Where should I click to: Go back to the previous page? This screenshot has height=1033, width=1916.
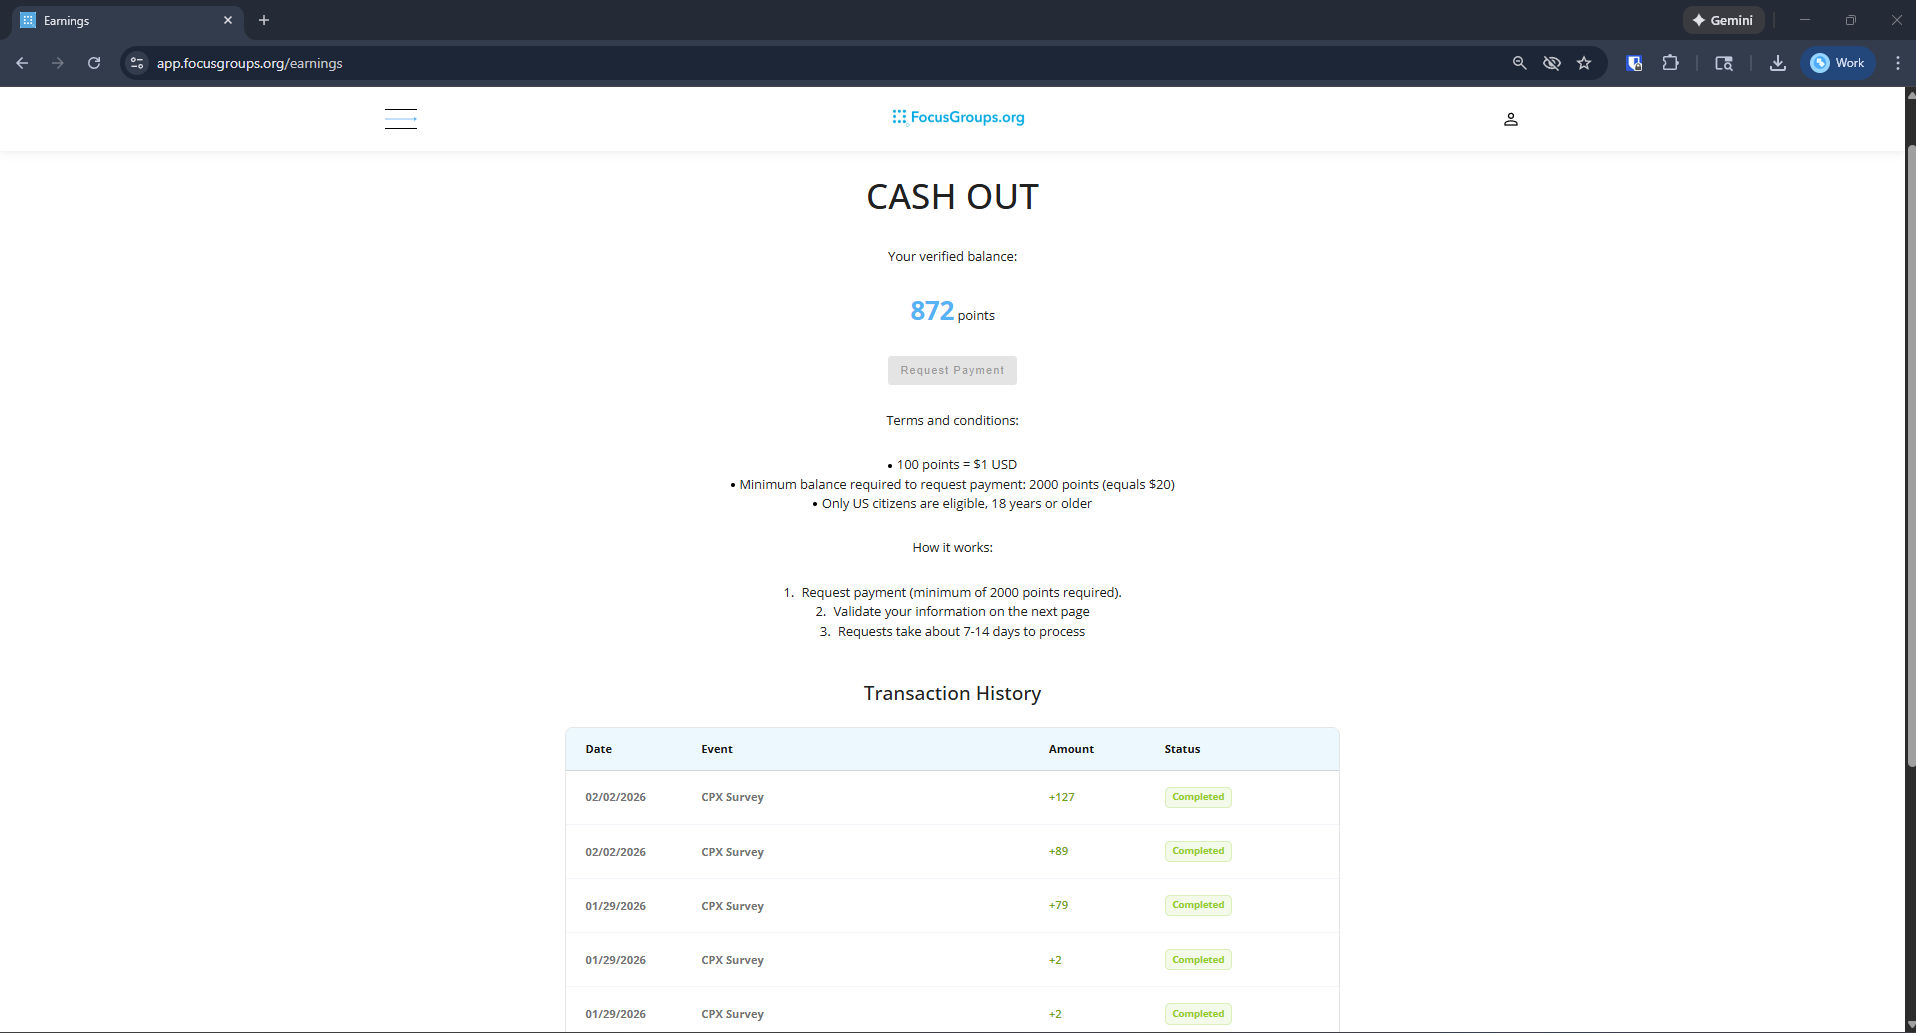[22, 63]
